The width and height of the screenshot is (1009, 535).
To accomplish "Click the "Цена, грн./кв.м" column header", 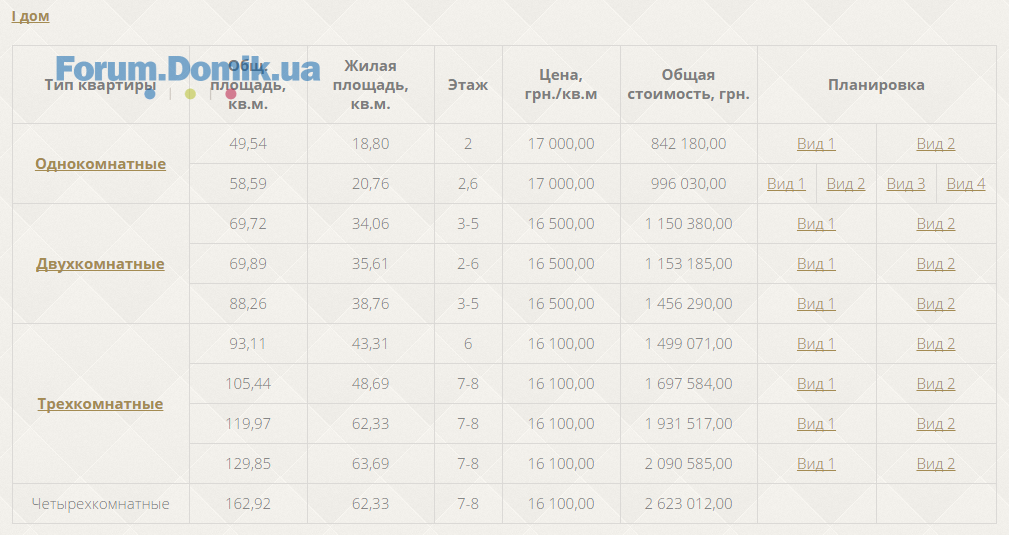I will pos(560,84).
